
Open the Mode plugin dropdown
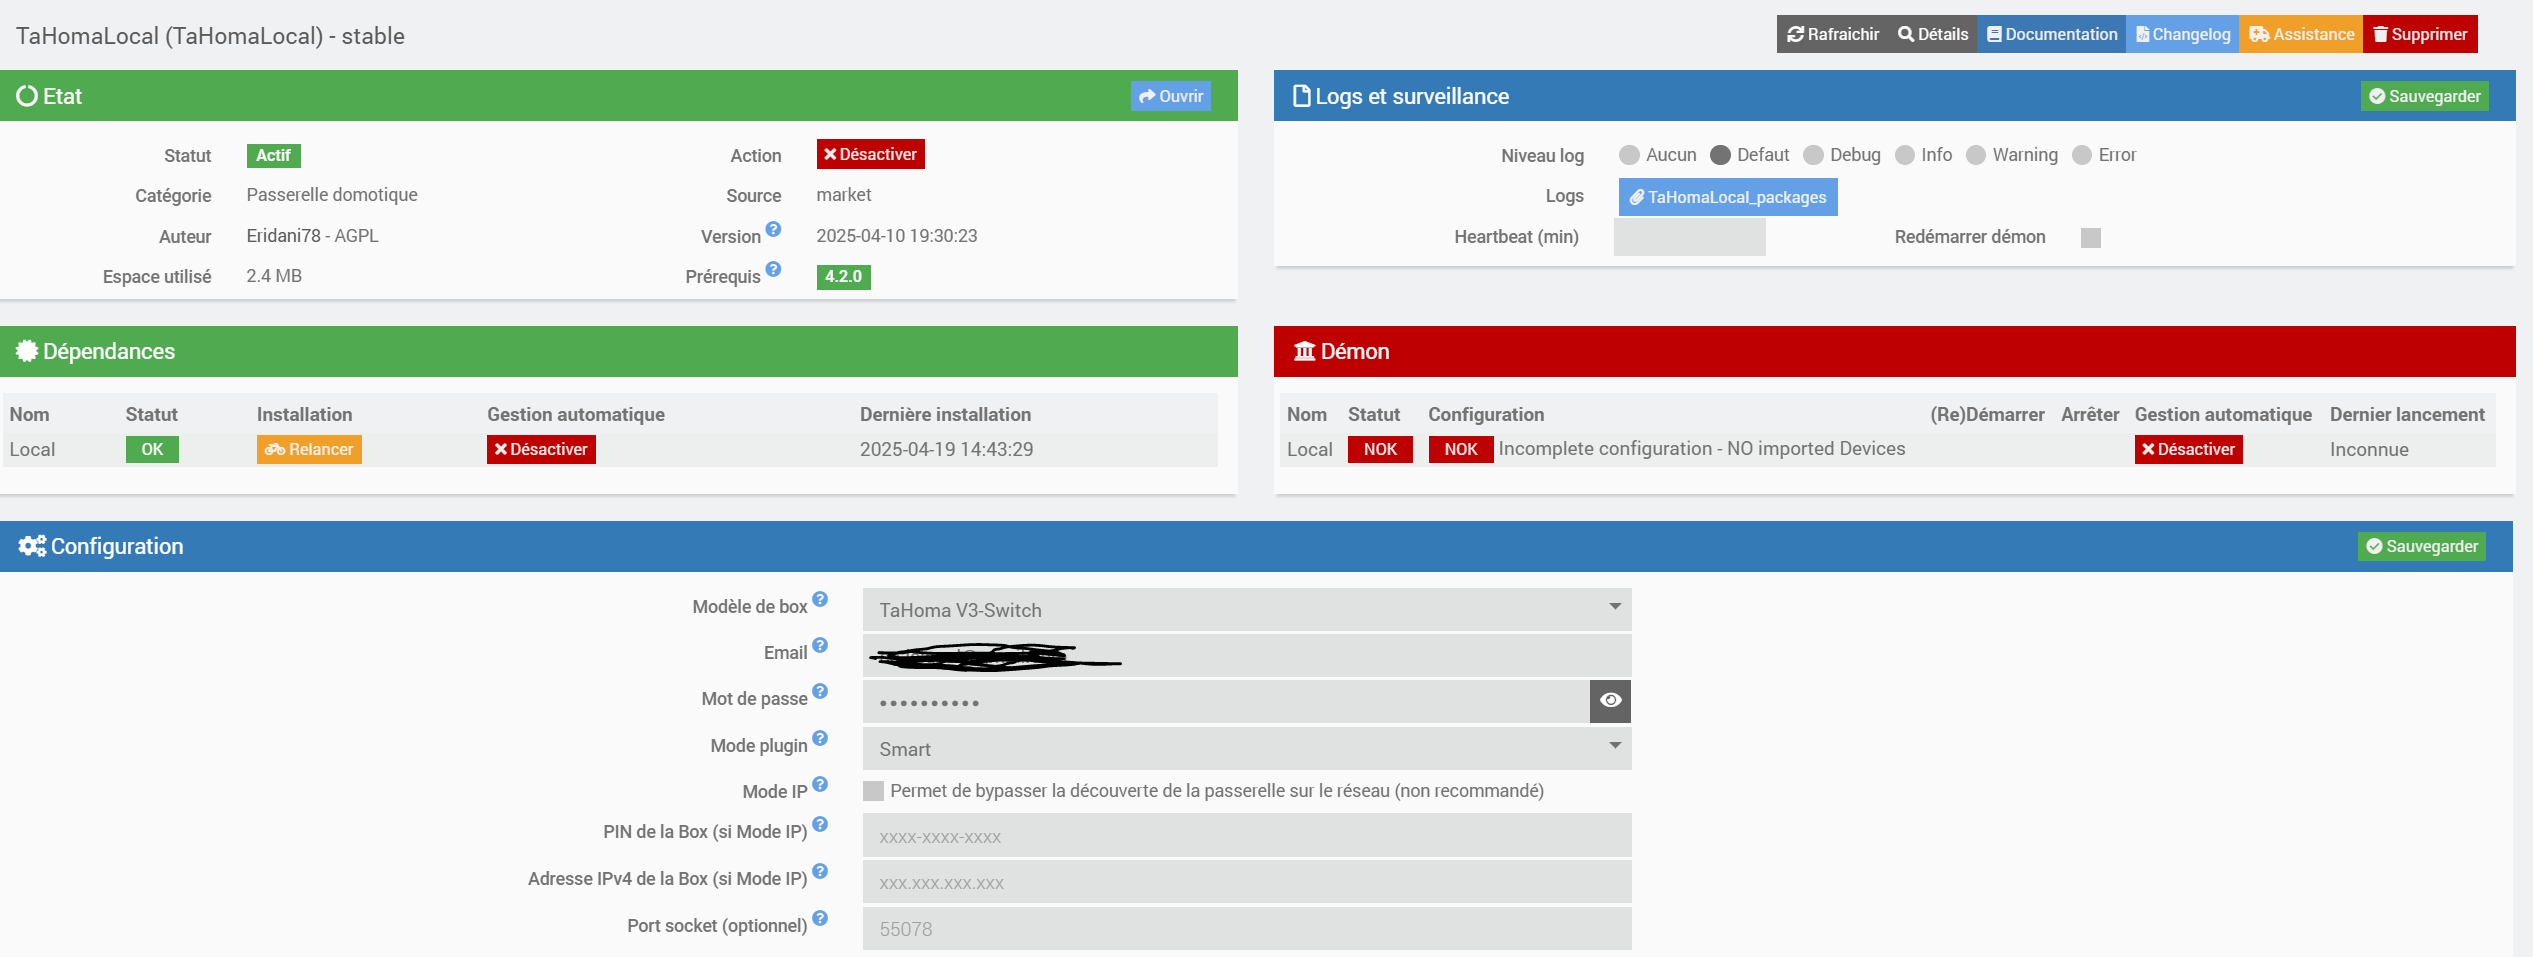1247,748
